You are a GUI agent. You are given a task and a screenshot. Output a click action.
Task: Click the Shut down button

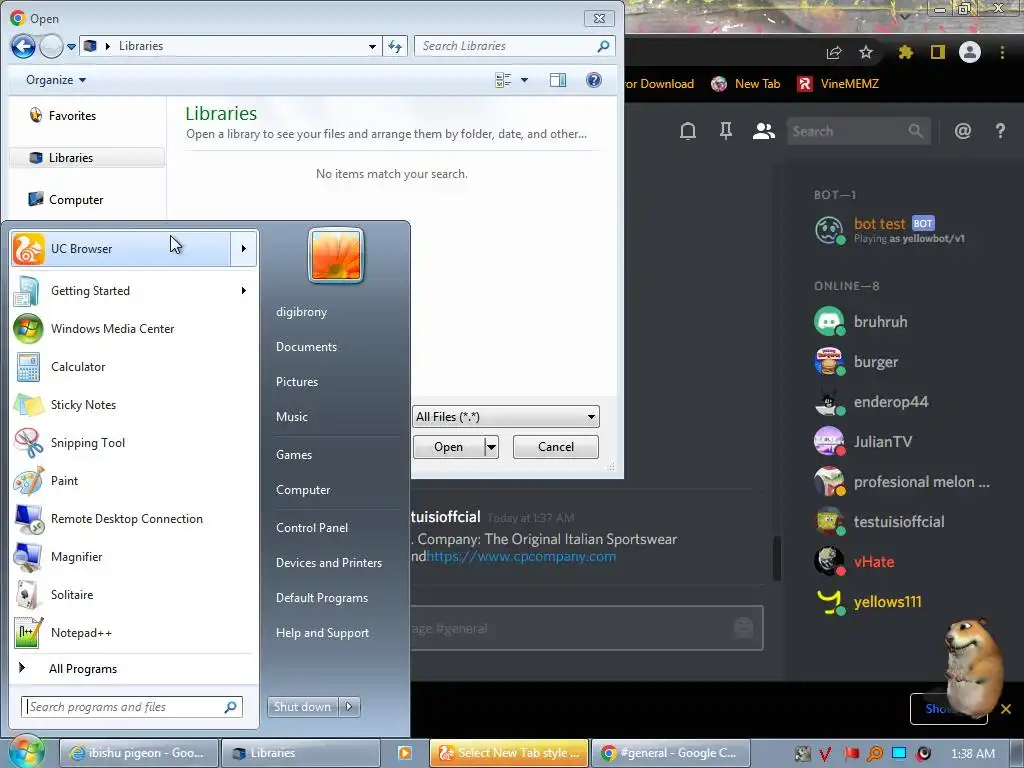pos(302,707)
